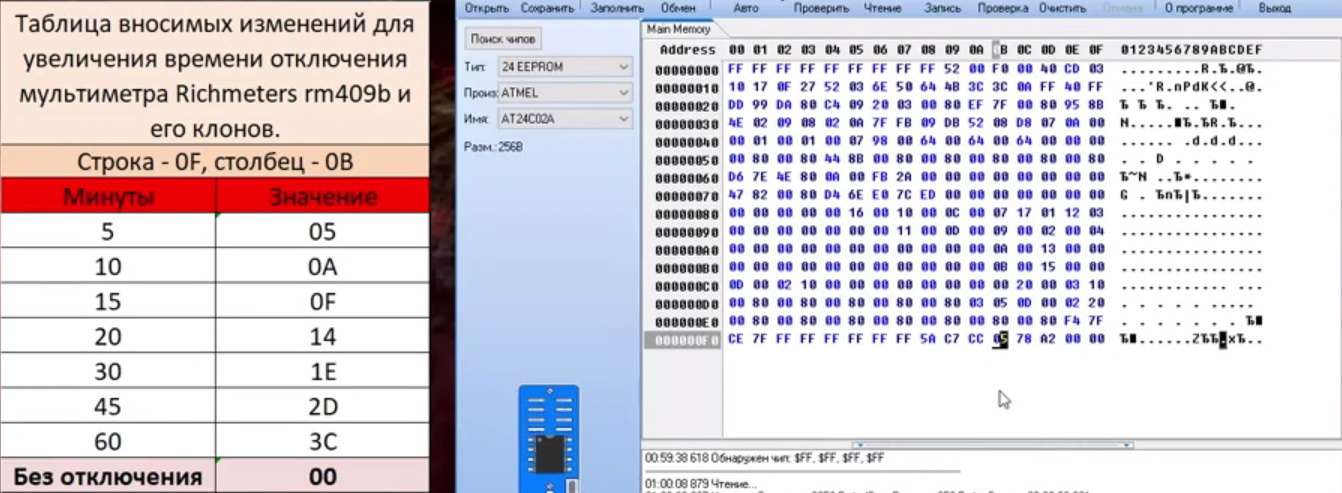
Task: Choose the Обмен toolbar item
Action: click(678, 7)
